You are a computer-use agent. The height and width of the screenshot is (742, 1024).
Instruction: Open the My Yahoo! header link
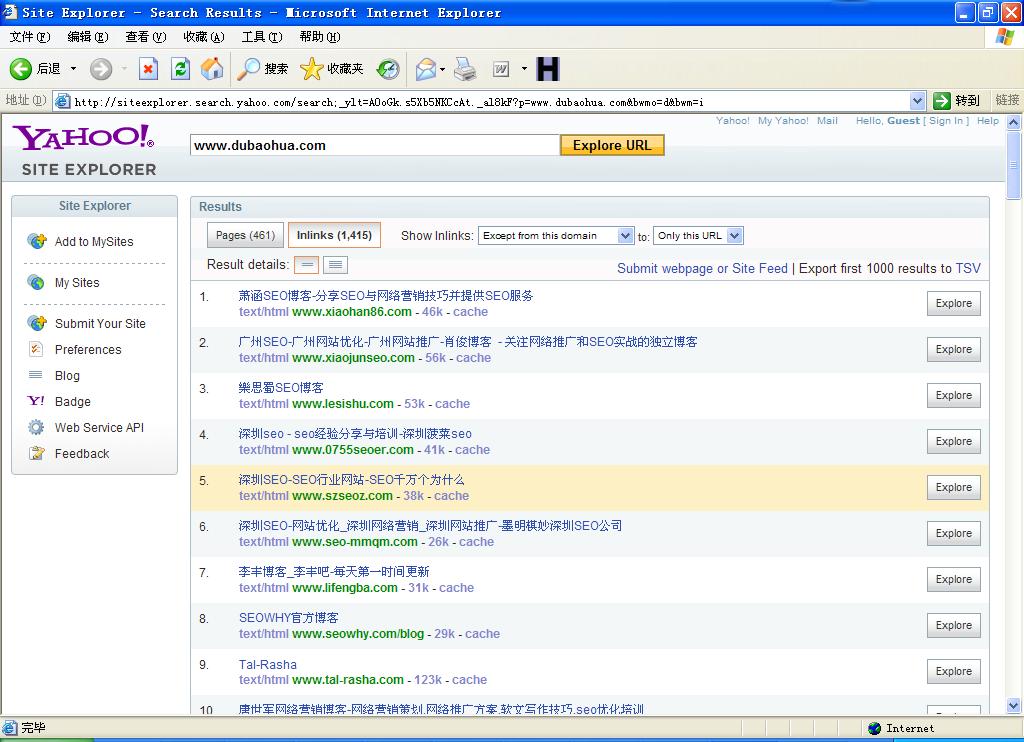[x=783, y=121]
